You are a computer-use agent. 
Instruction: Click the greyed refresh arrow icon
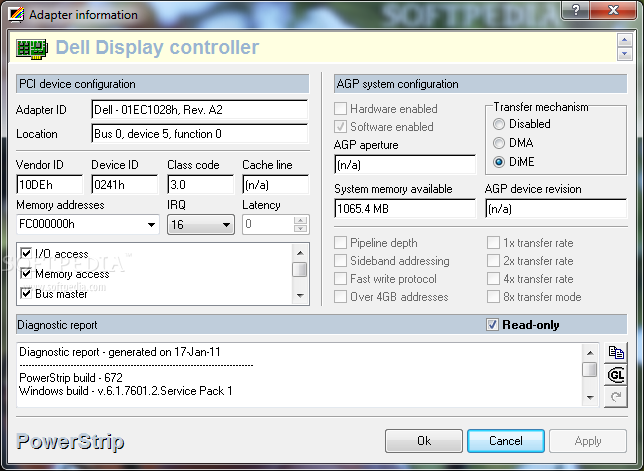pos(616,397)
